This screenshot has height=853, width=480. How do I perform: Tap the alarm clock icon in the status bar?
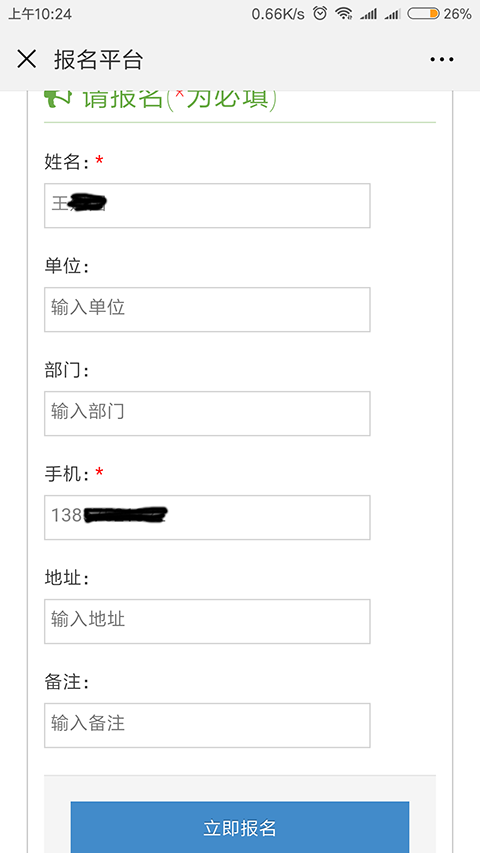pos(321,14)
